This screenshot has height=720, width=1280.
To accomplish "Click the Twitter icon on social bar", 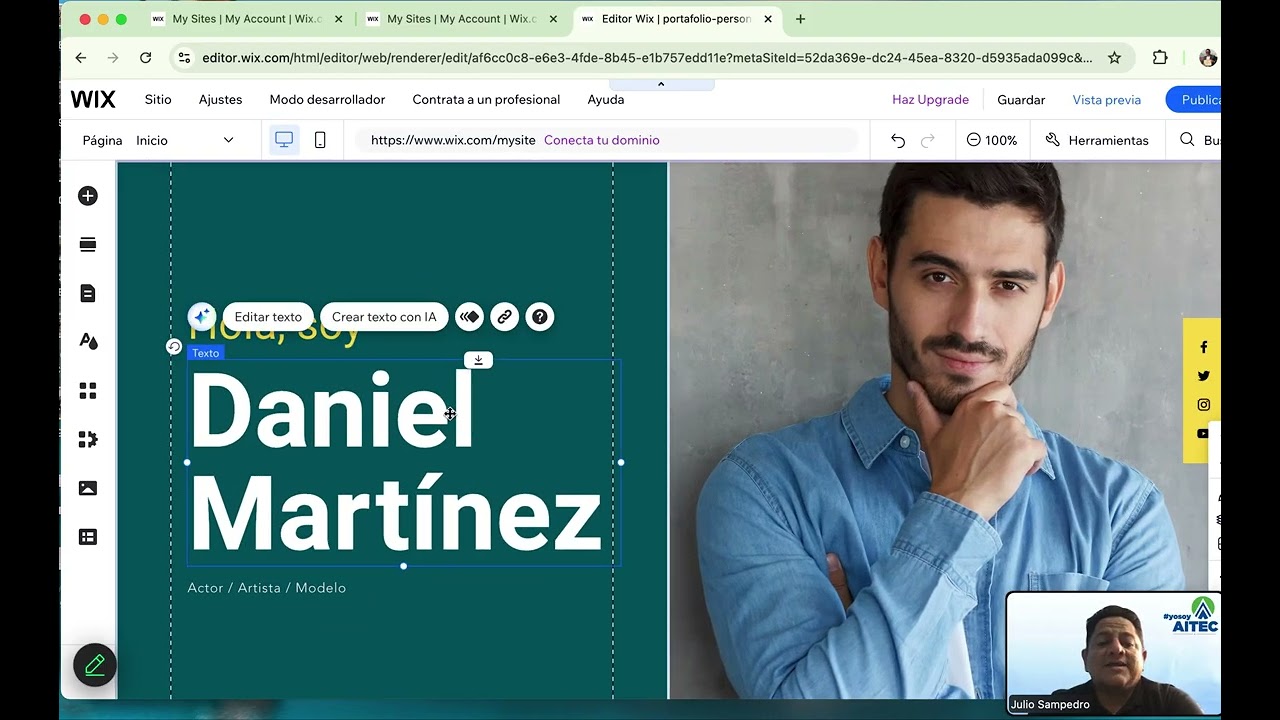I will 1203,376.
